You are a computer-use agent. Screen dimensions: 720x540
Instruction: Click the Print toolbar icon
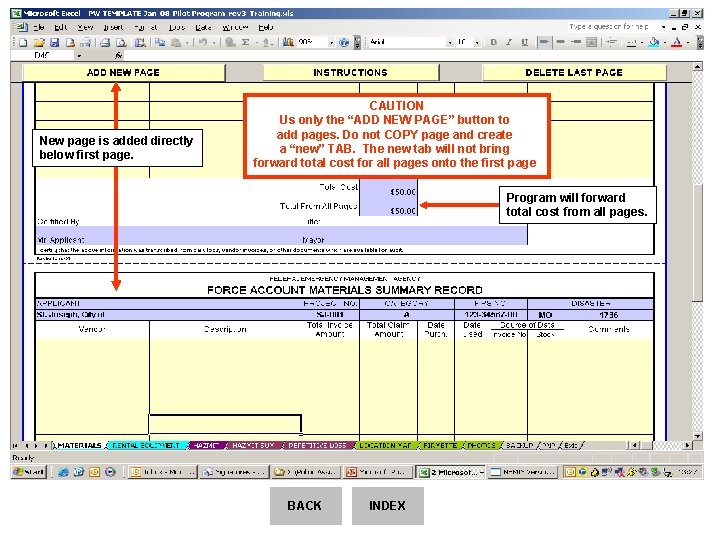coord(105,42)
